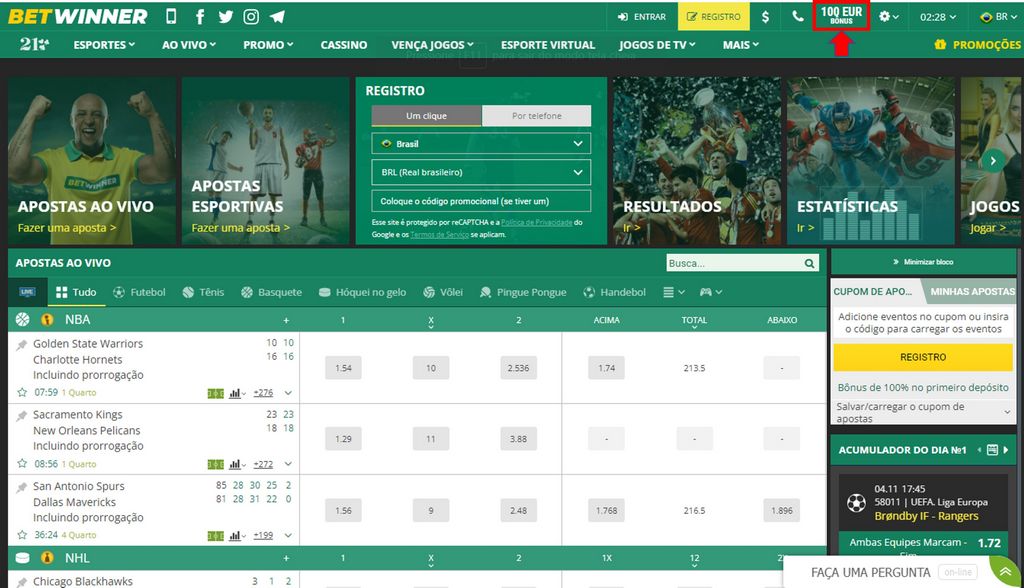Open the ESPORTE VIRTUAL menu item

tap(548, 44)
